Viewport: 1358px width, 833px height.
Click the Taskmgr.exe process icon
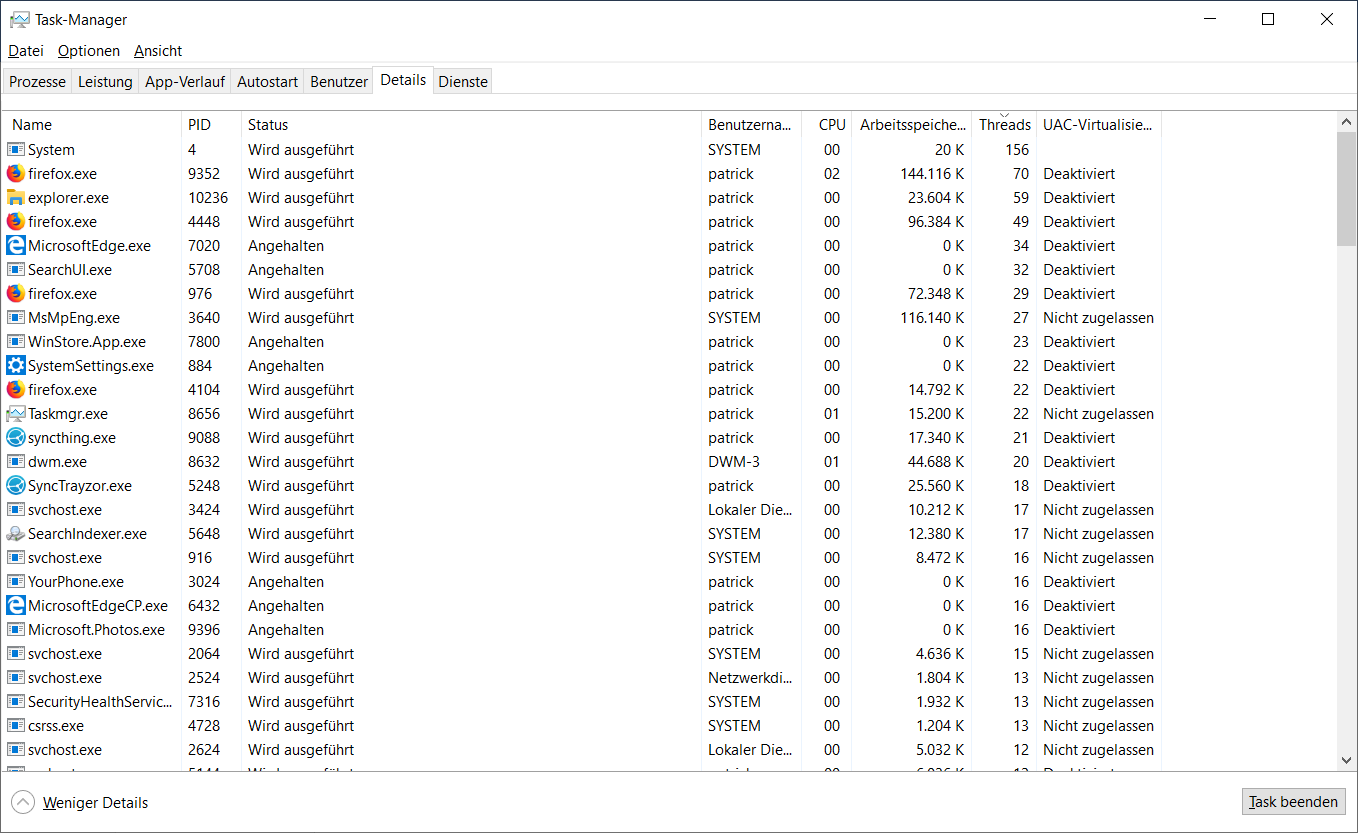[x=16, y=413]
